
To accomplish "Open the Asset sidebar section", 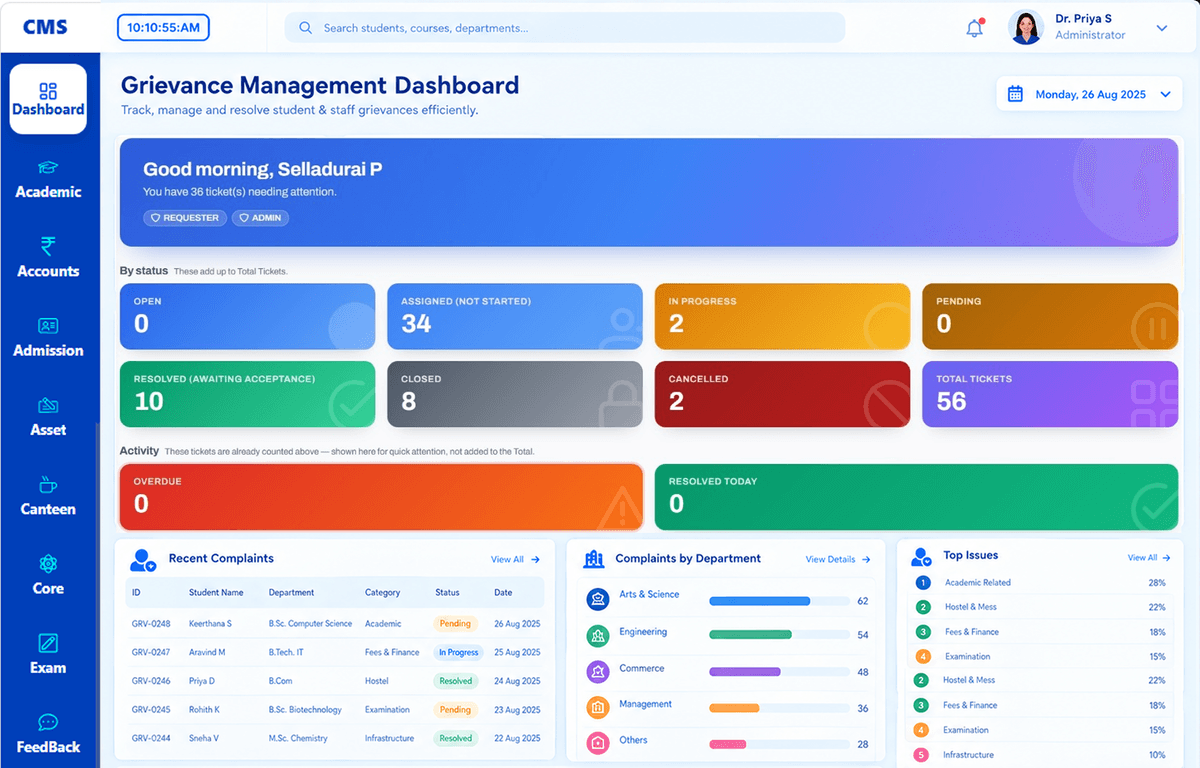I will click(48, 417).
